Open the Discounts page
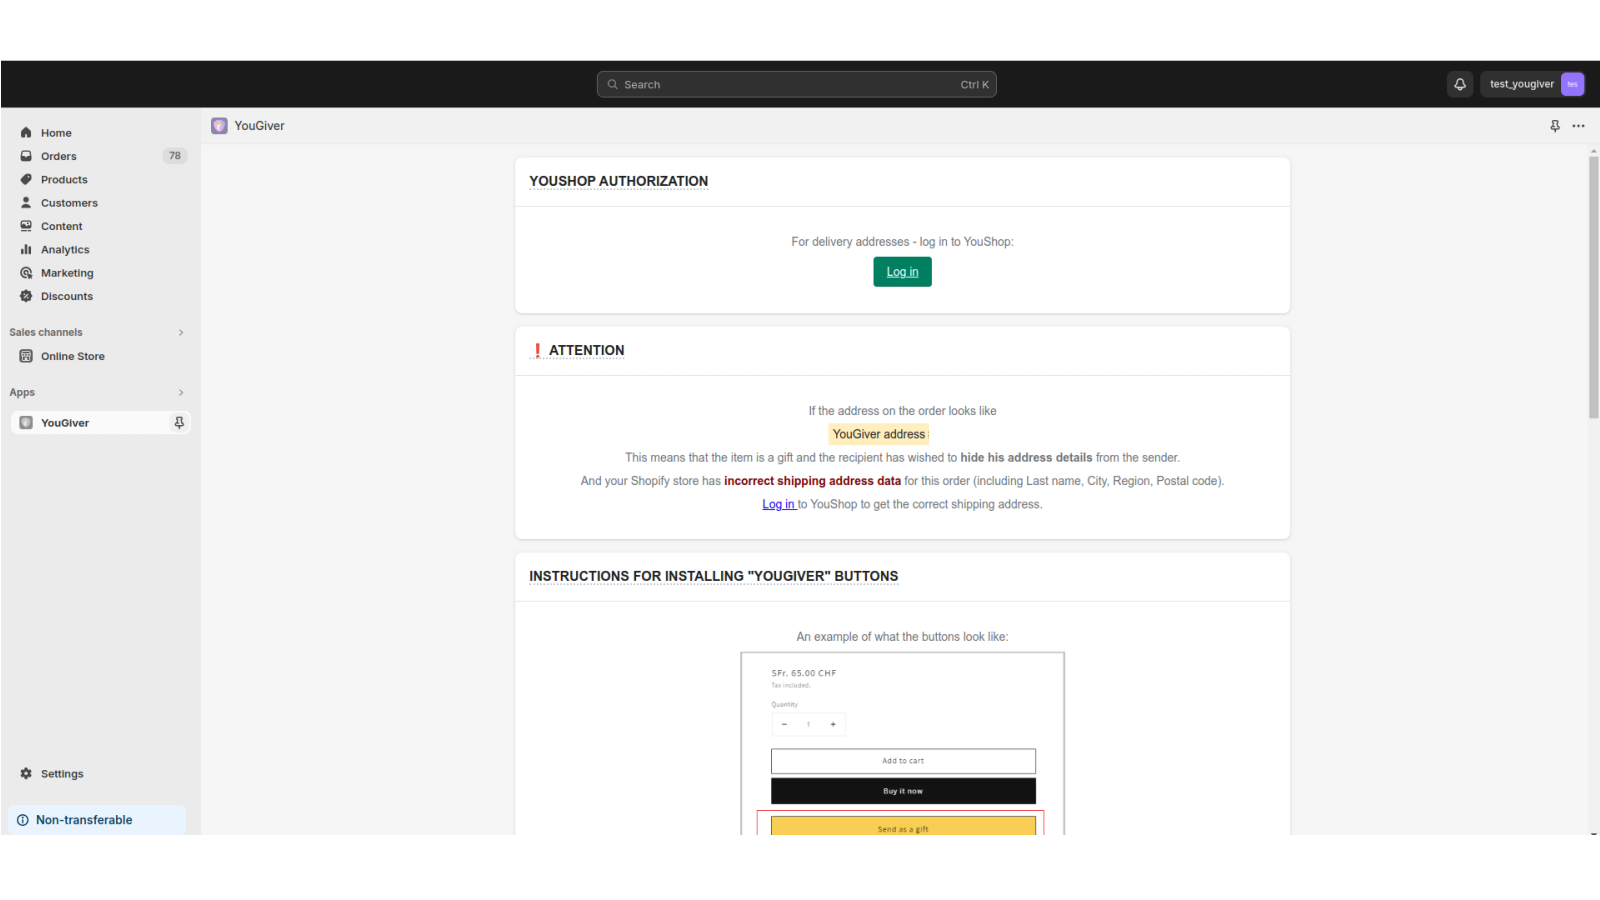Screen dimensions: 1600x900 66,296
